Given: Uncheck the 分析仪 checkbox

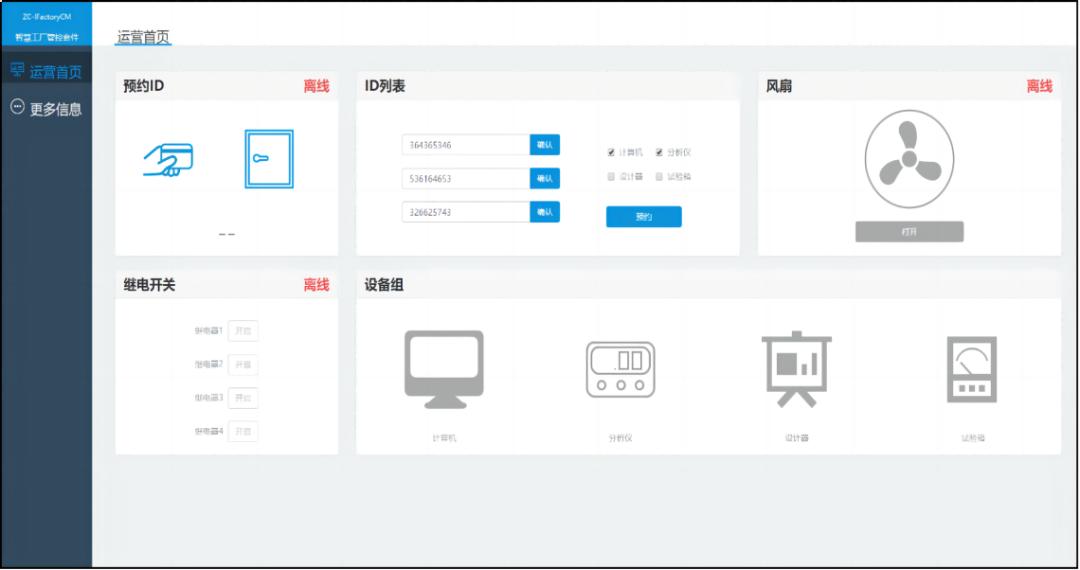Looking at the screenshot, I should coord(659,152).
